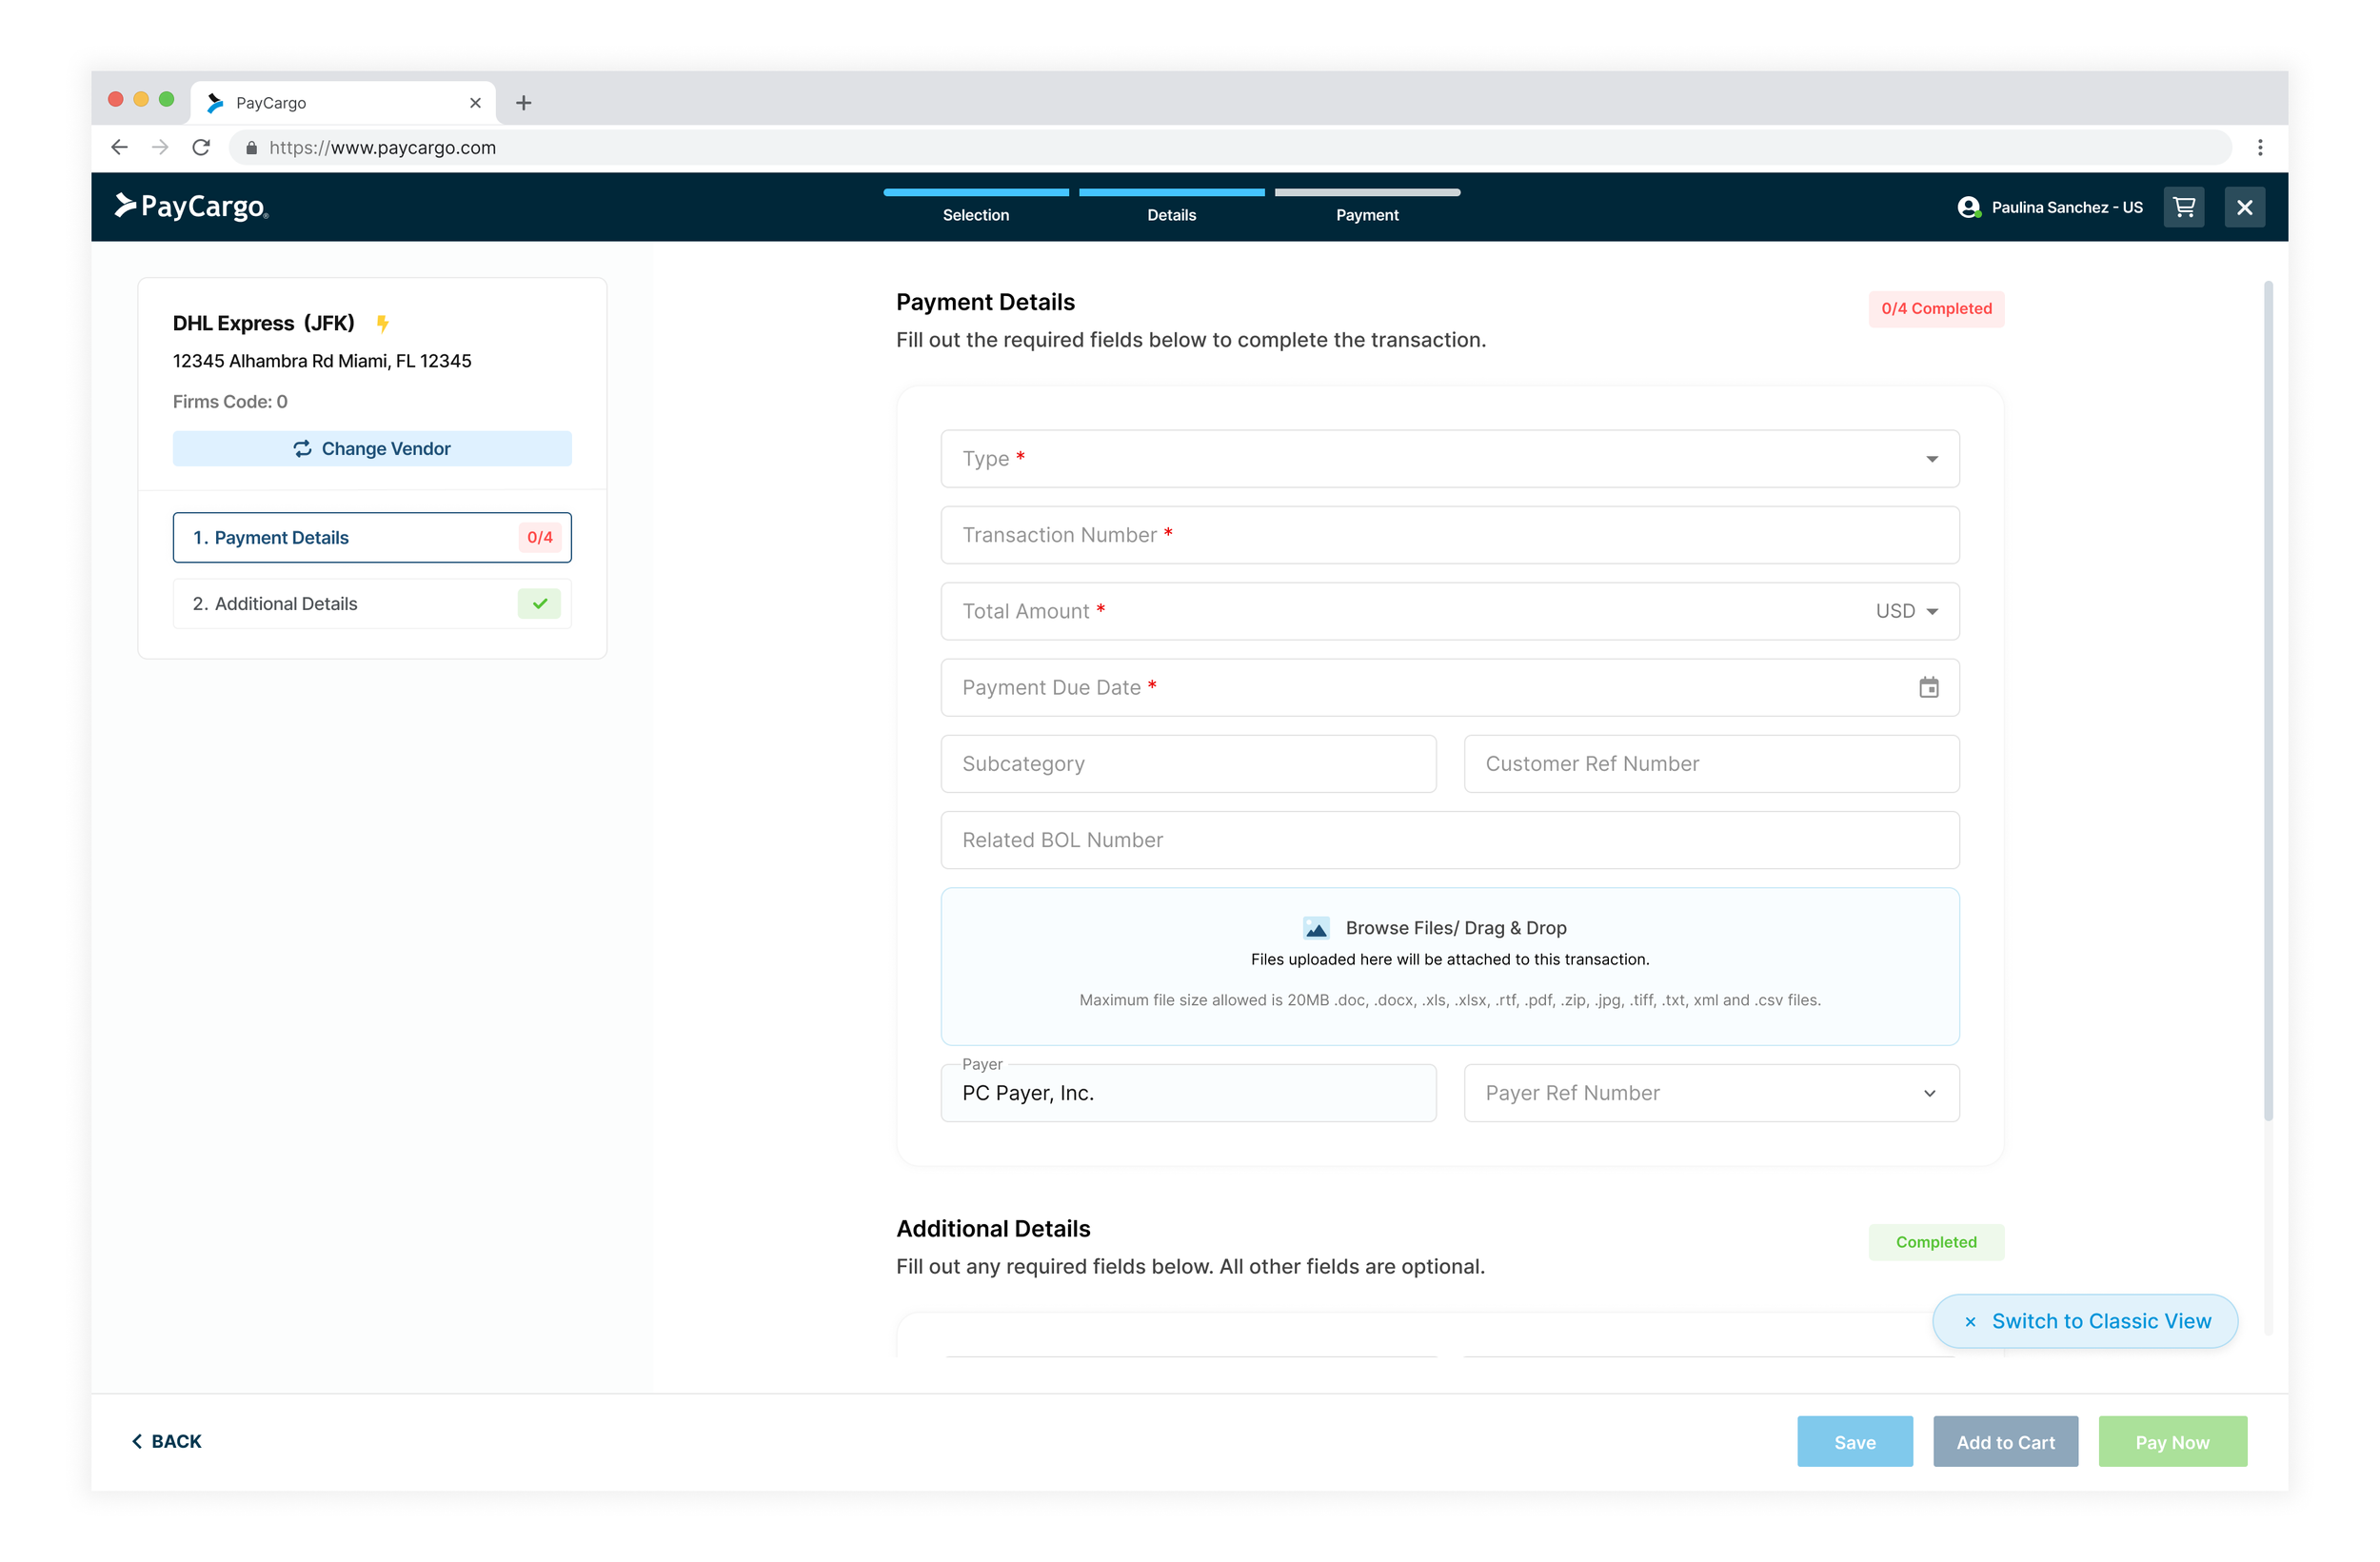Screen dimensions: 2380x1562
Task: Click the Transaction Number input field
Action: pyautogui.click(x=1448, y=535)
